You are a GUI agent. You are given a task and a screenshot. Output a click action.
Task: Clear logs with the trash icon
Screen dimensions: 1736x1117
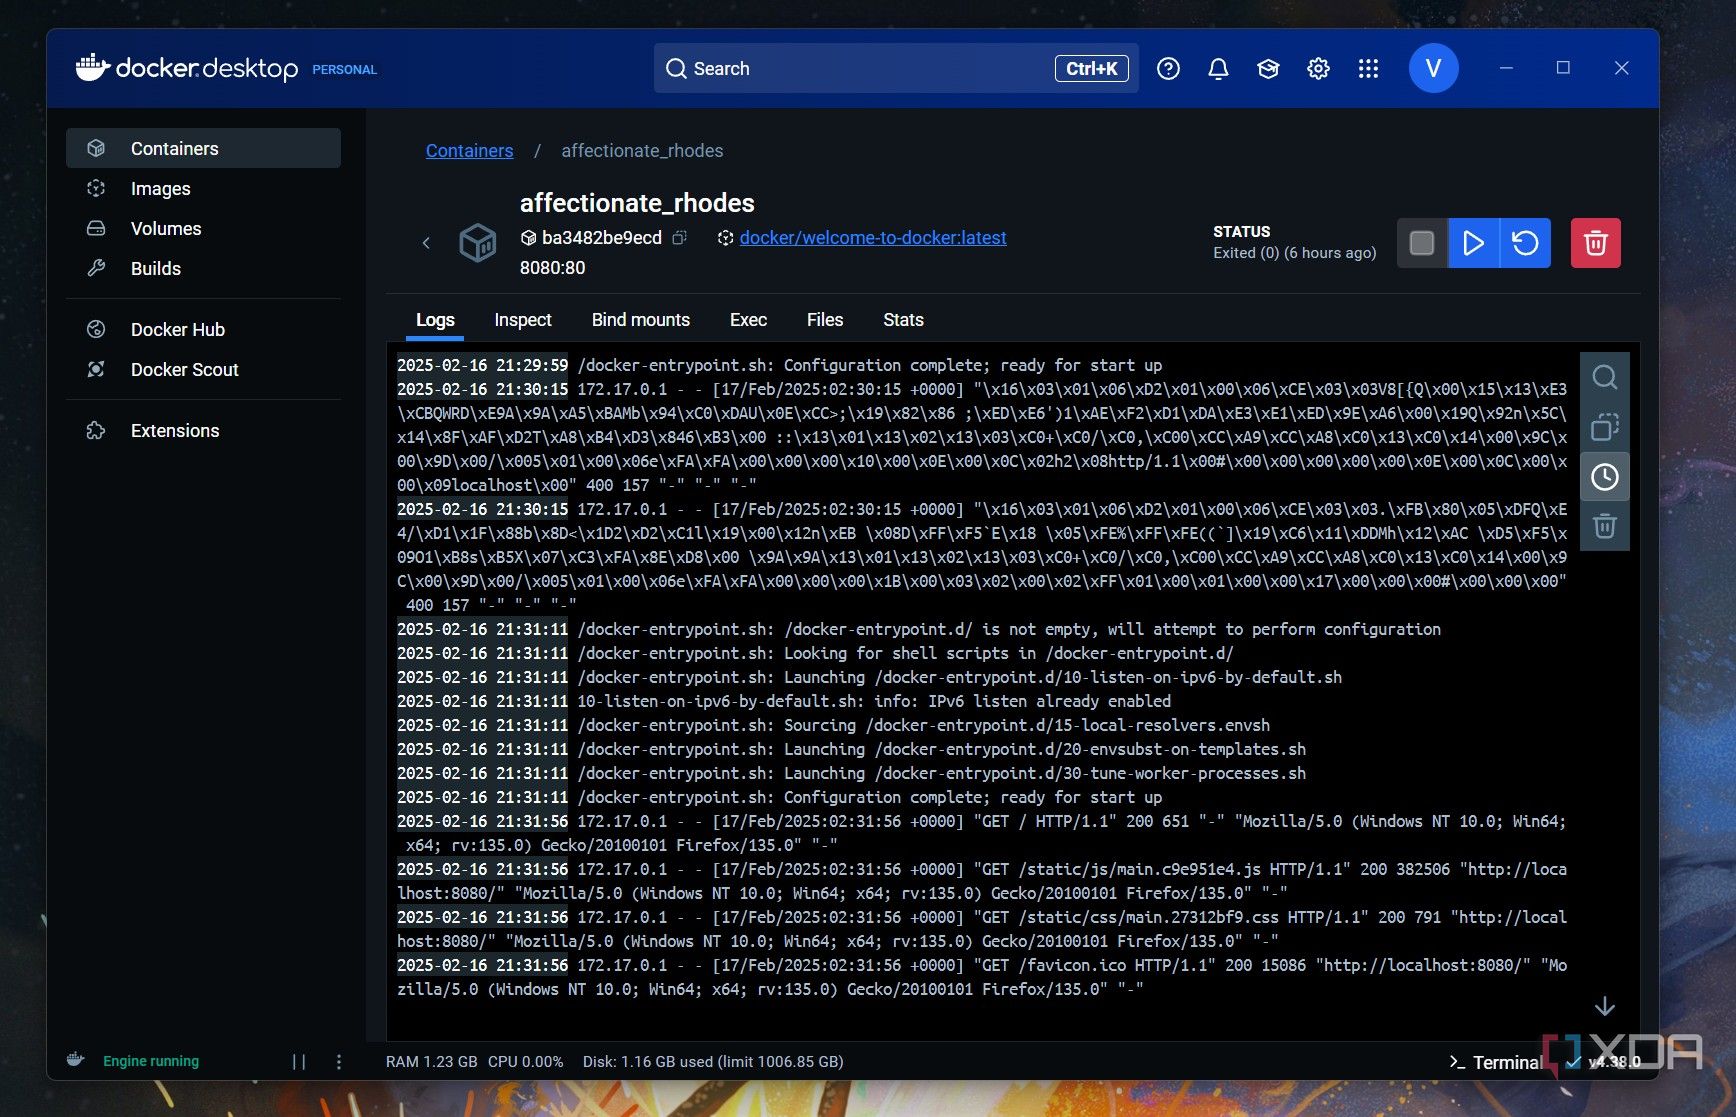click(1606, 527)
